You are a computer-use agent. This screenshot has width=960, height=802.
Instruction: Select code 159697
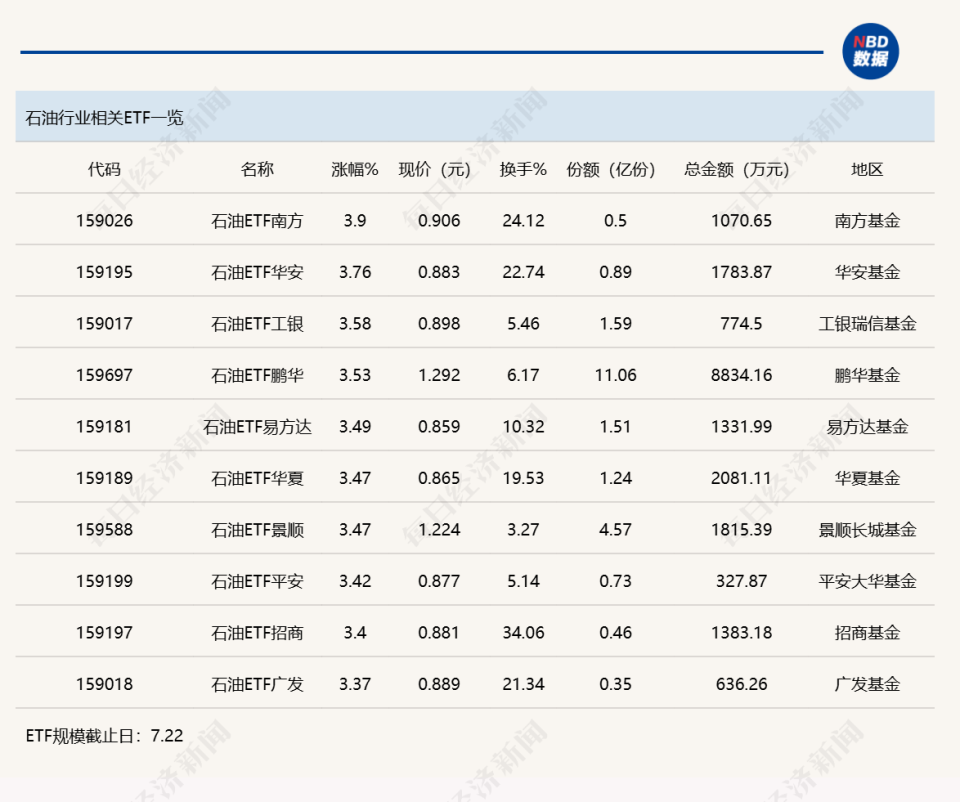pyautogui.click(x=104, y=375)
